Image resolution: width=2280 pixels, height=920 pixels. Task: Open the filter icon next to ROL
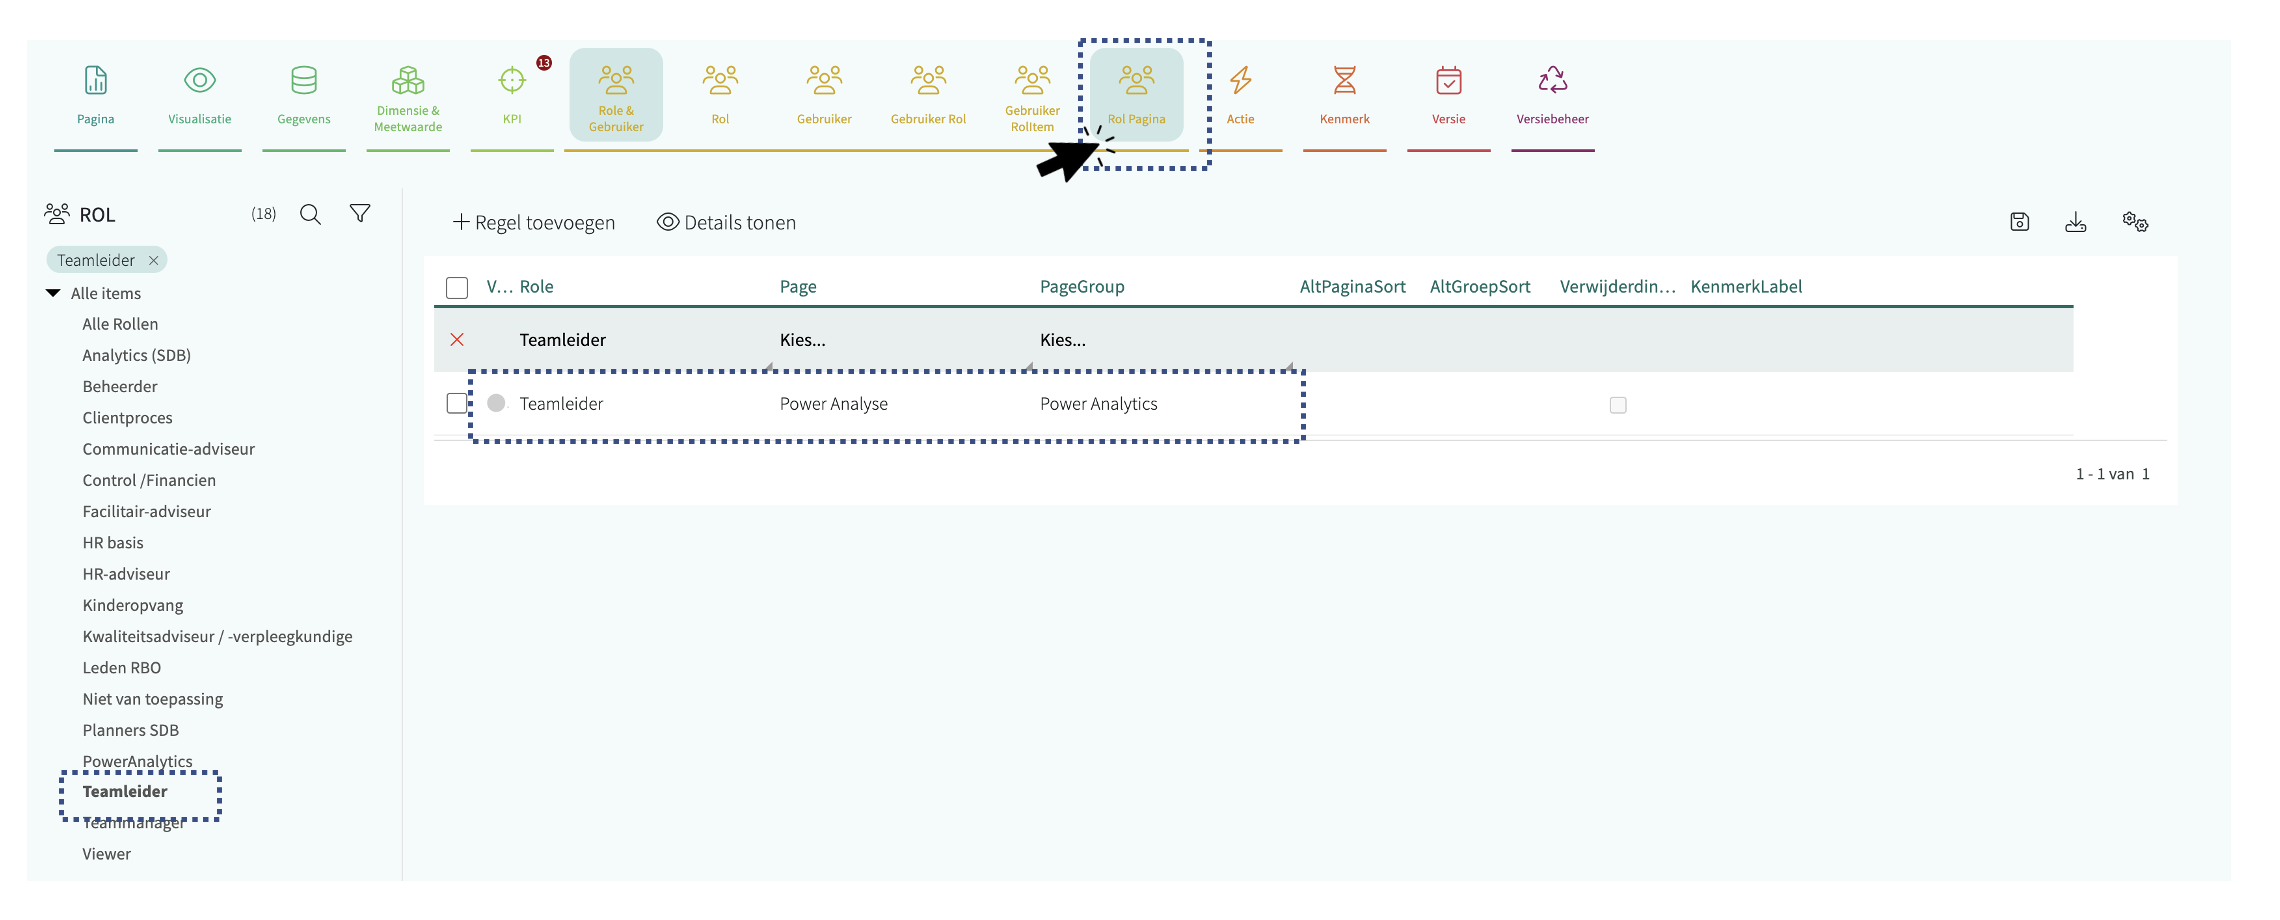[x=360, y=214]
